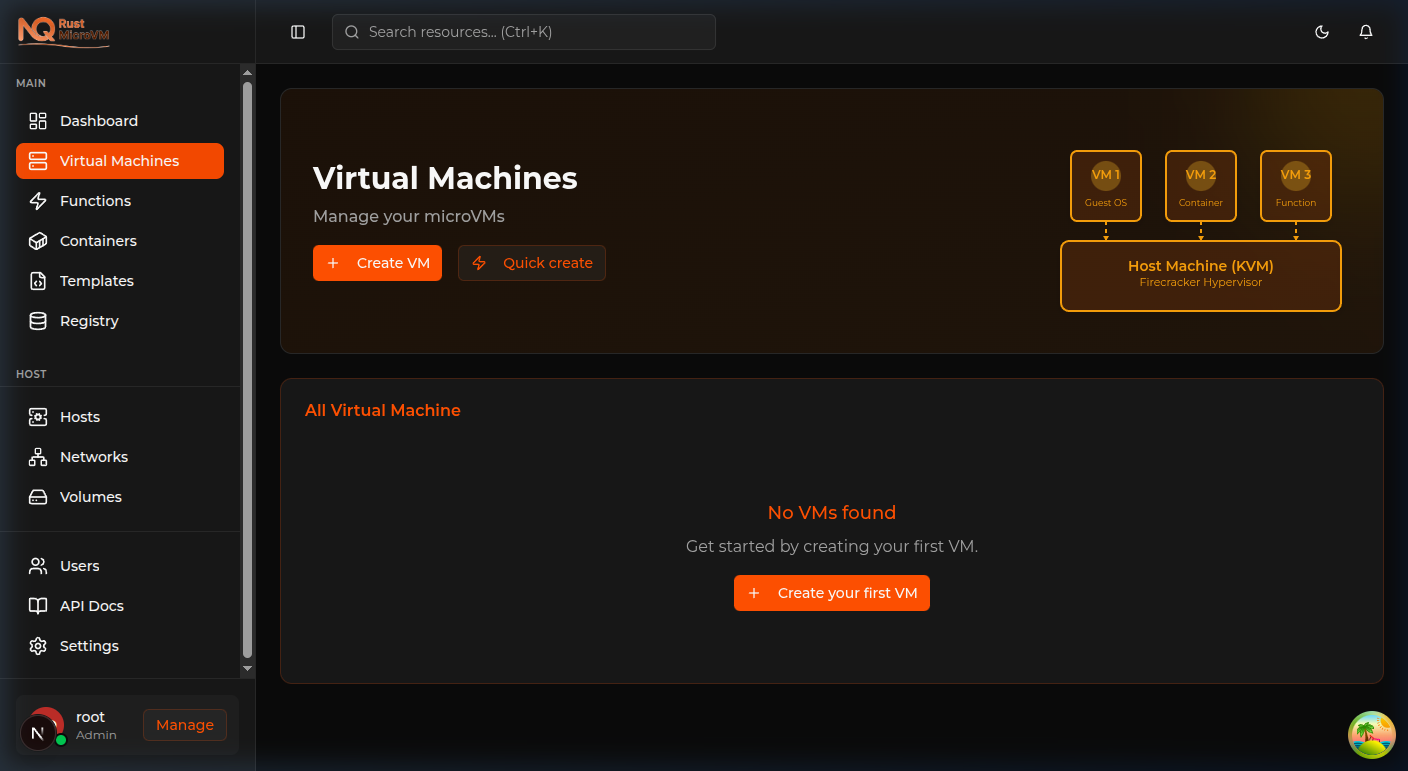
Task: Click Create your first VM
Action: click(x=831, y=592)
